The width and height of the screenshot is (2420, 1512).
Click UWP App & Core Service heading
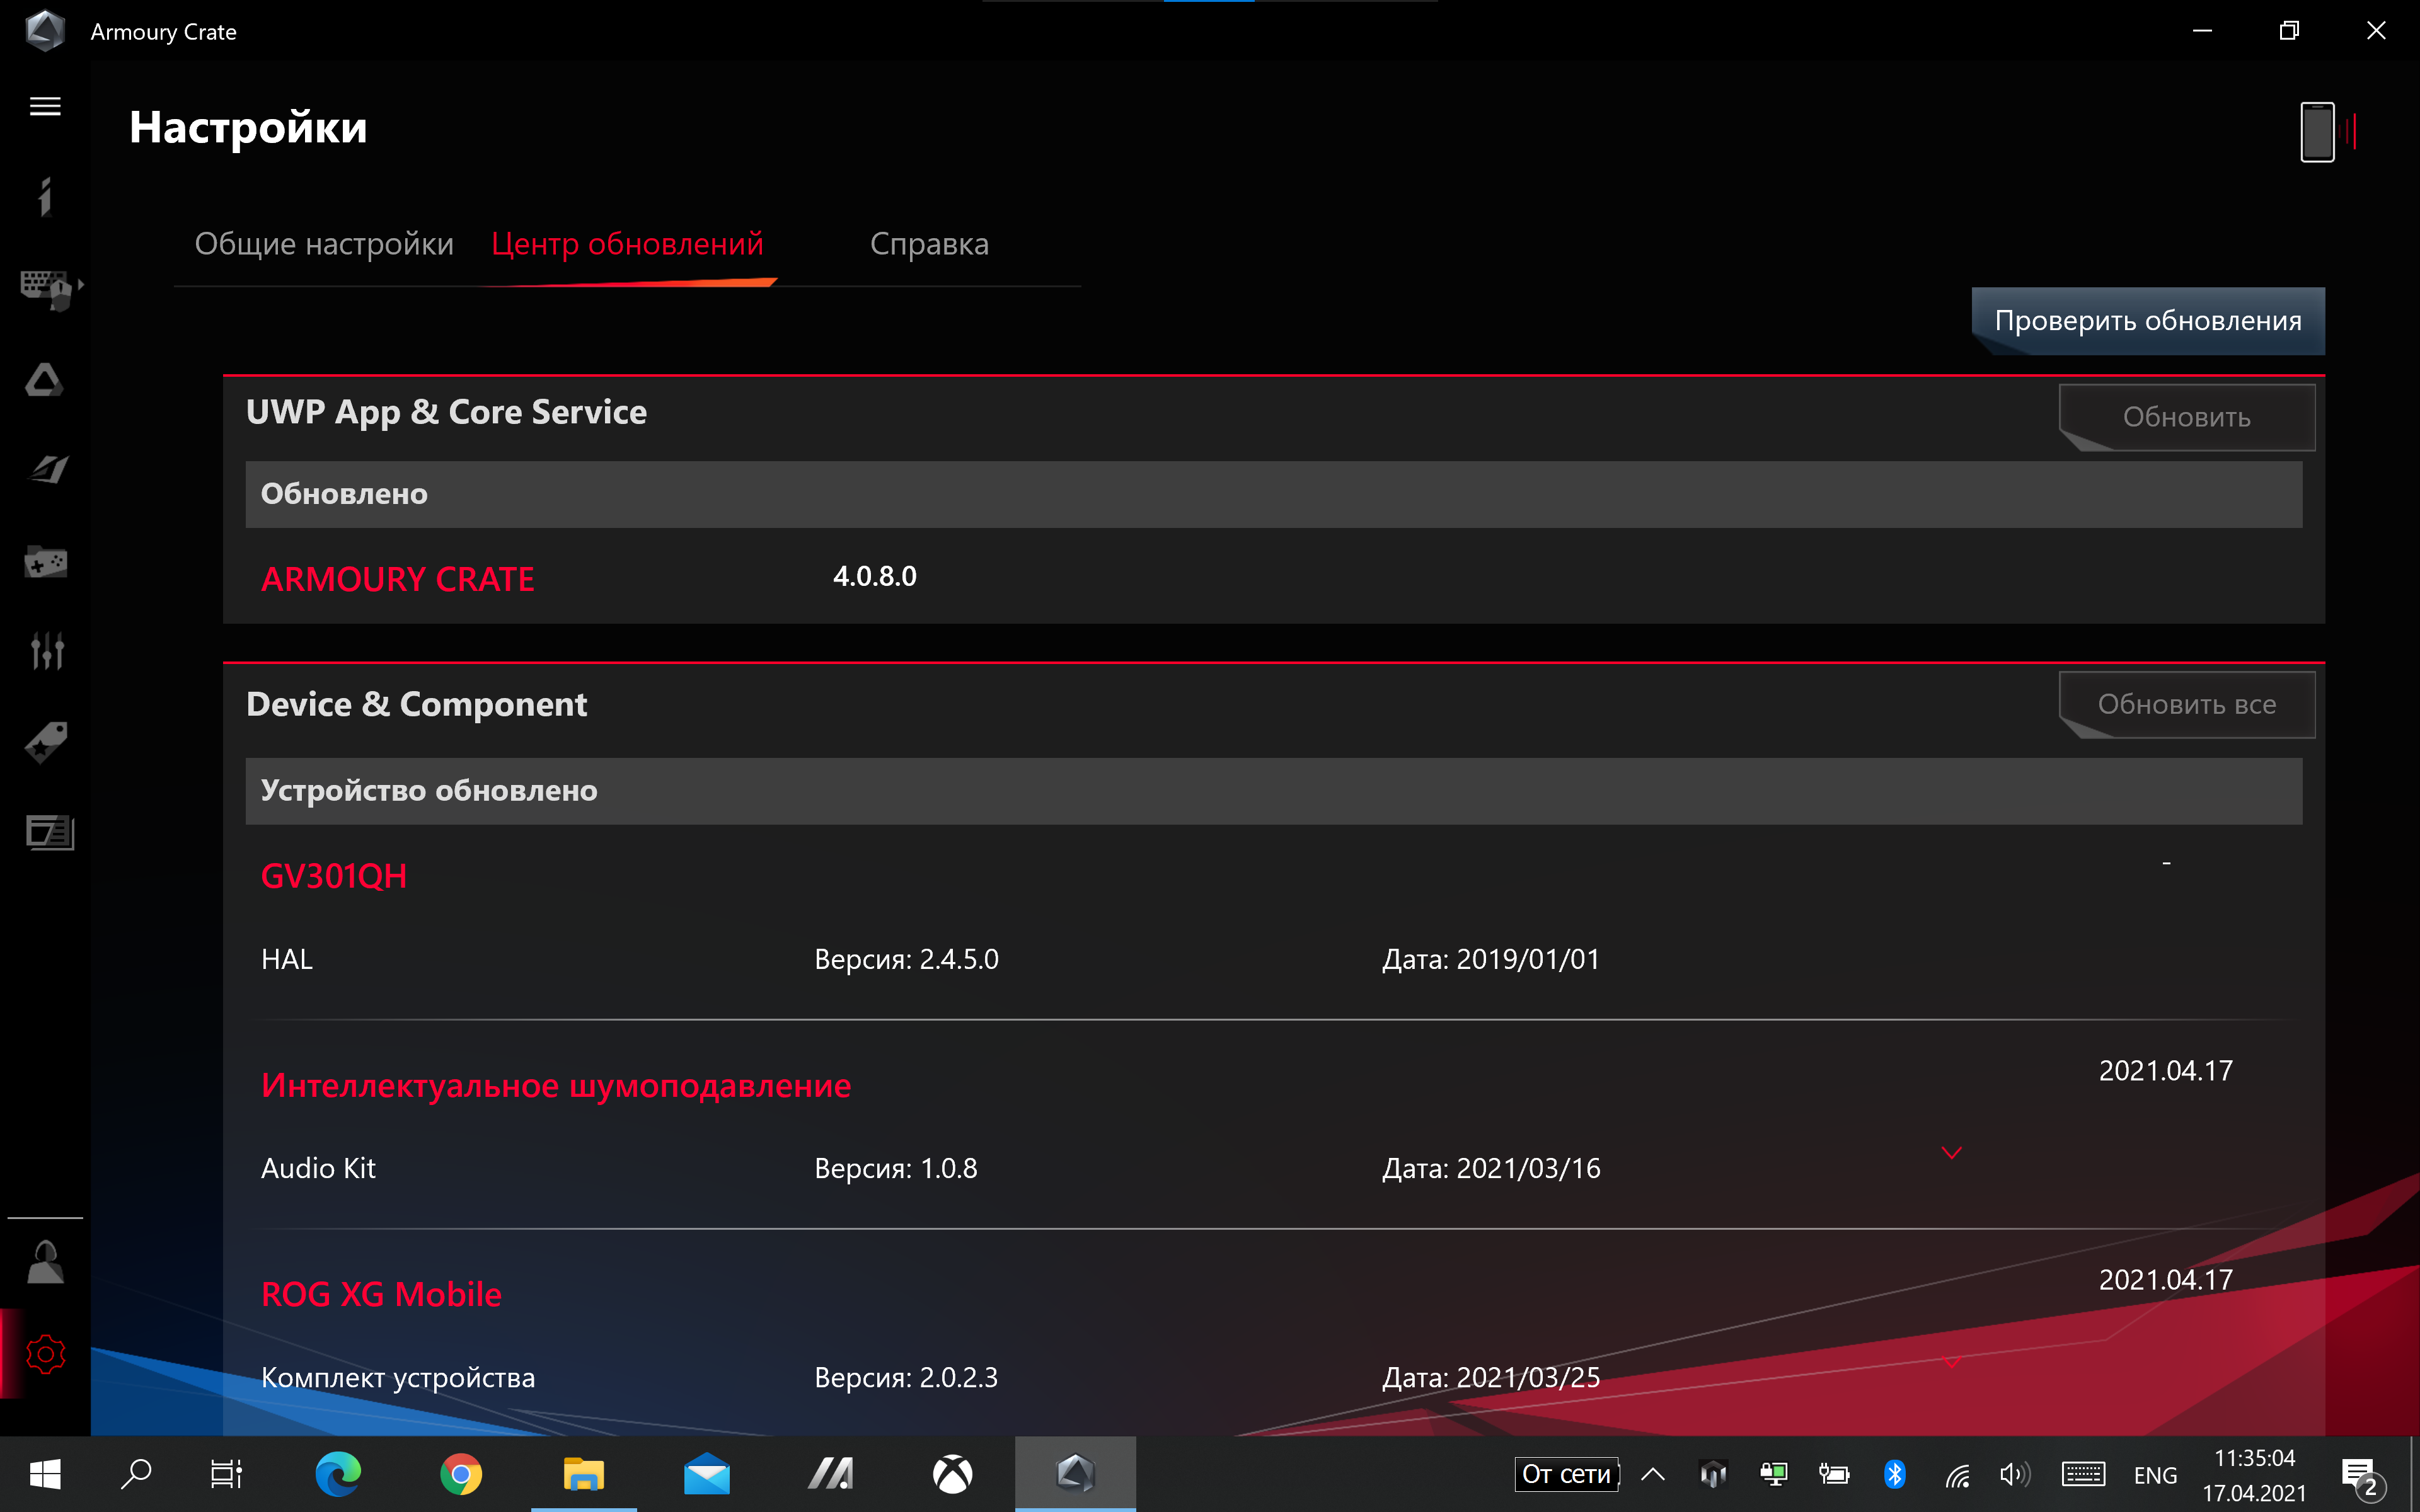[446, 412]
